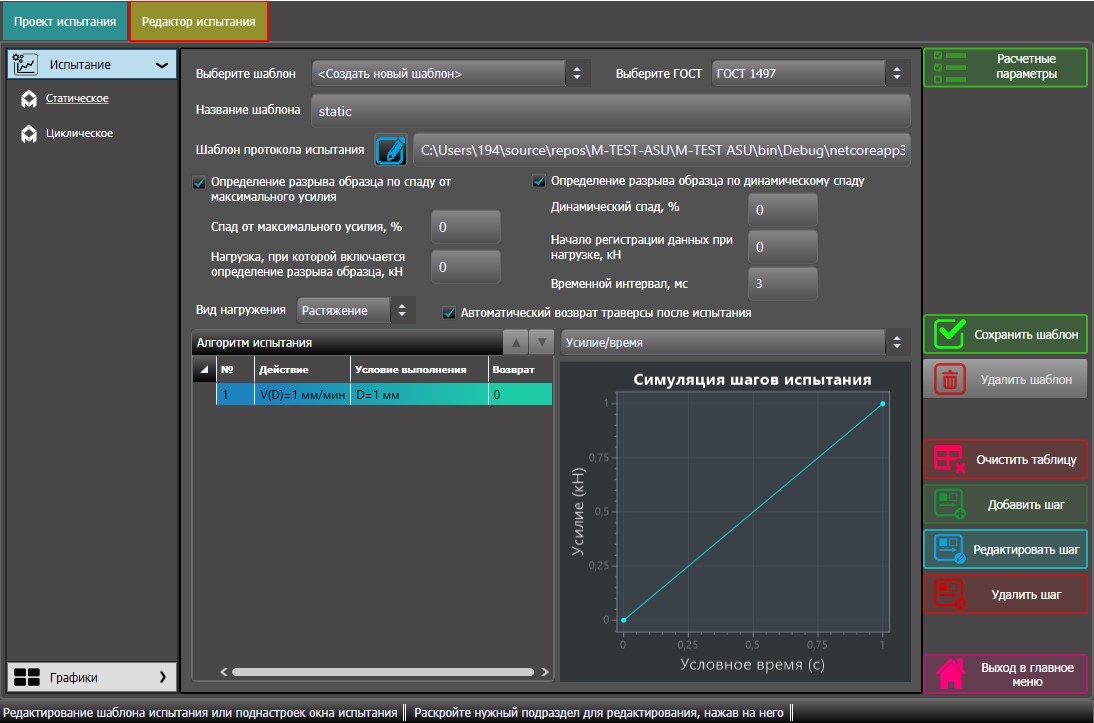Click Начало регистрации данных load field

point(782,247)
